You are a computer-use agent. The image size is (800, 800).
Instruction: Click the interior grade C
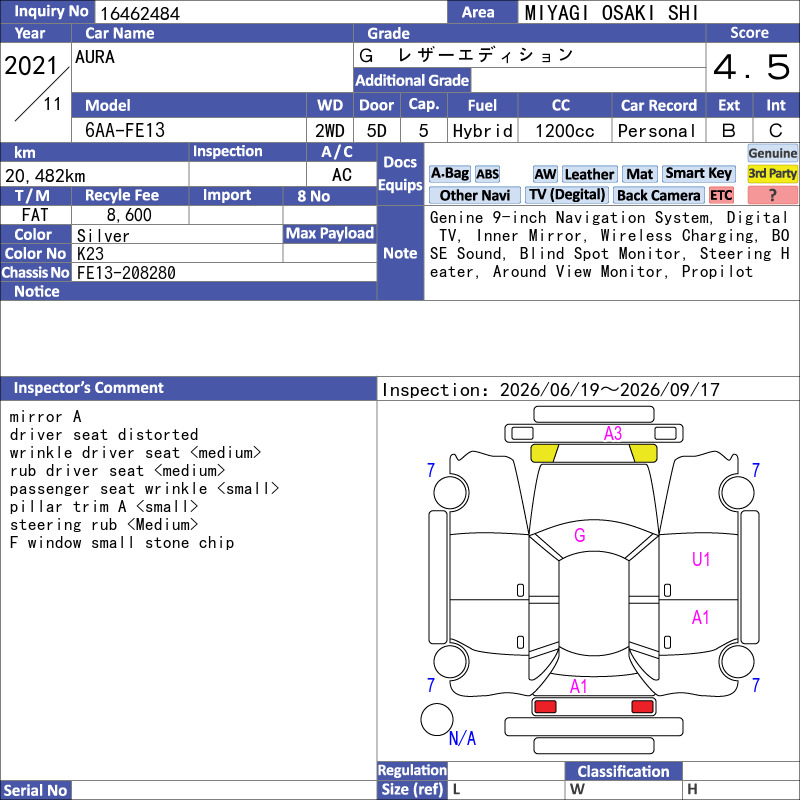click(776, 131)
